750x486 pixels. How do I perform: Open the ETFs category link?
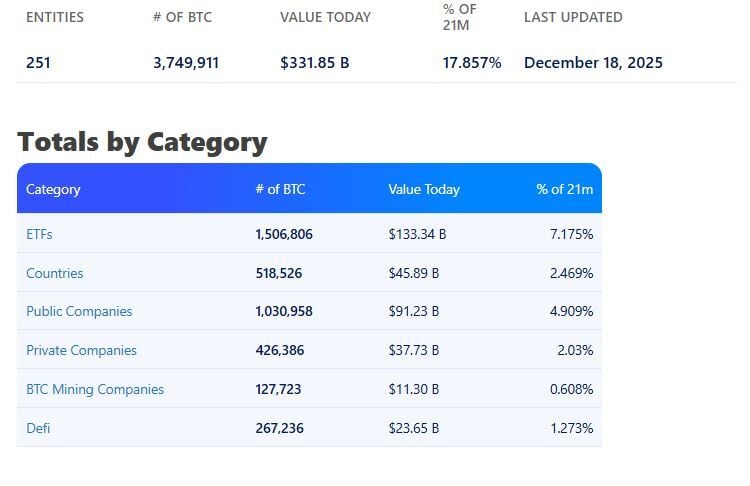[x=39, y=234]
